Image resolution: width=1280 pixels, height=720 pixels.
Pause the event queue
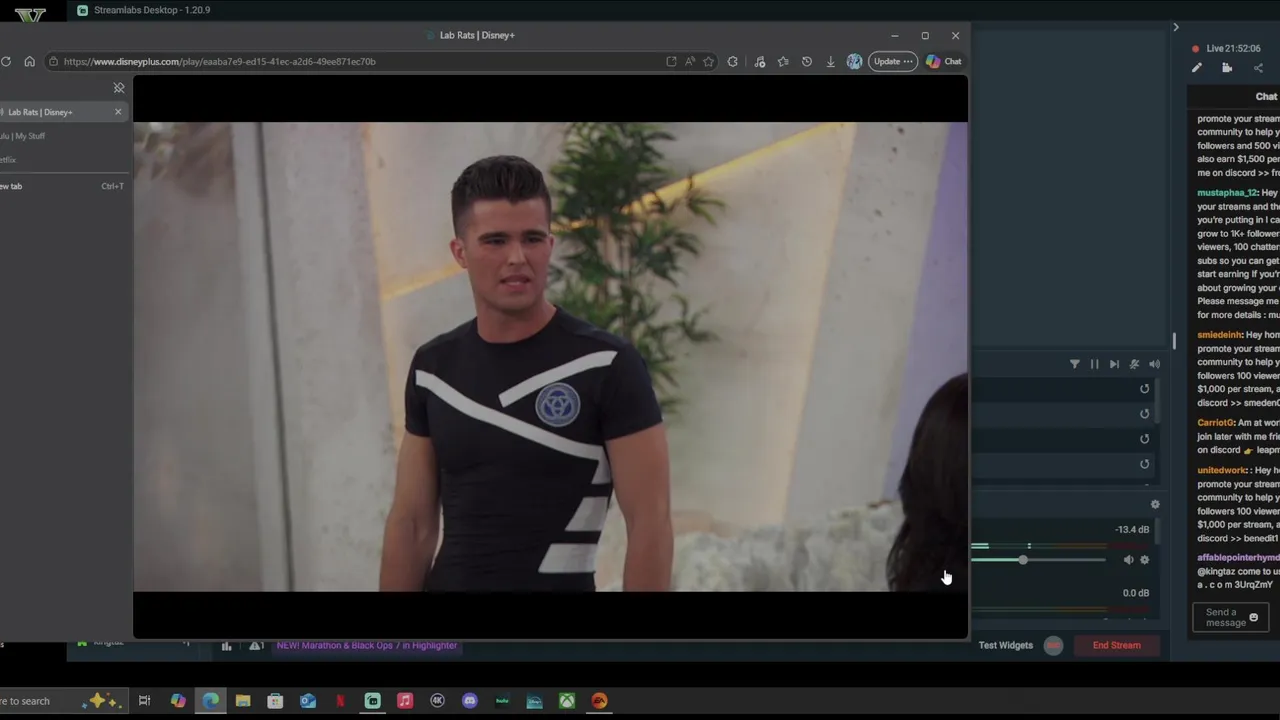click(x=1094, y=365)
